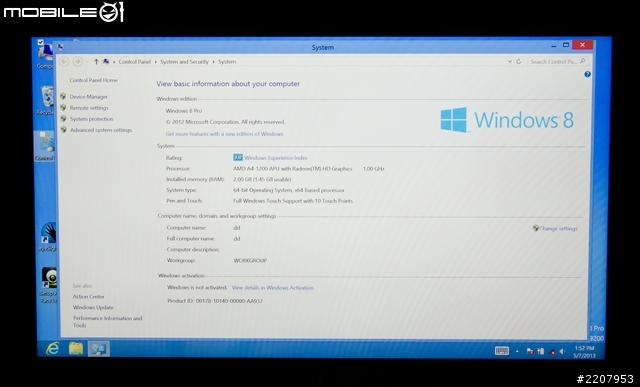Open Action Center under See also
Image resolution: width=640 pixels, height=387 pixels.
[x=89, y=296]
